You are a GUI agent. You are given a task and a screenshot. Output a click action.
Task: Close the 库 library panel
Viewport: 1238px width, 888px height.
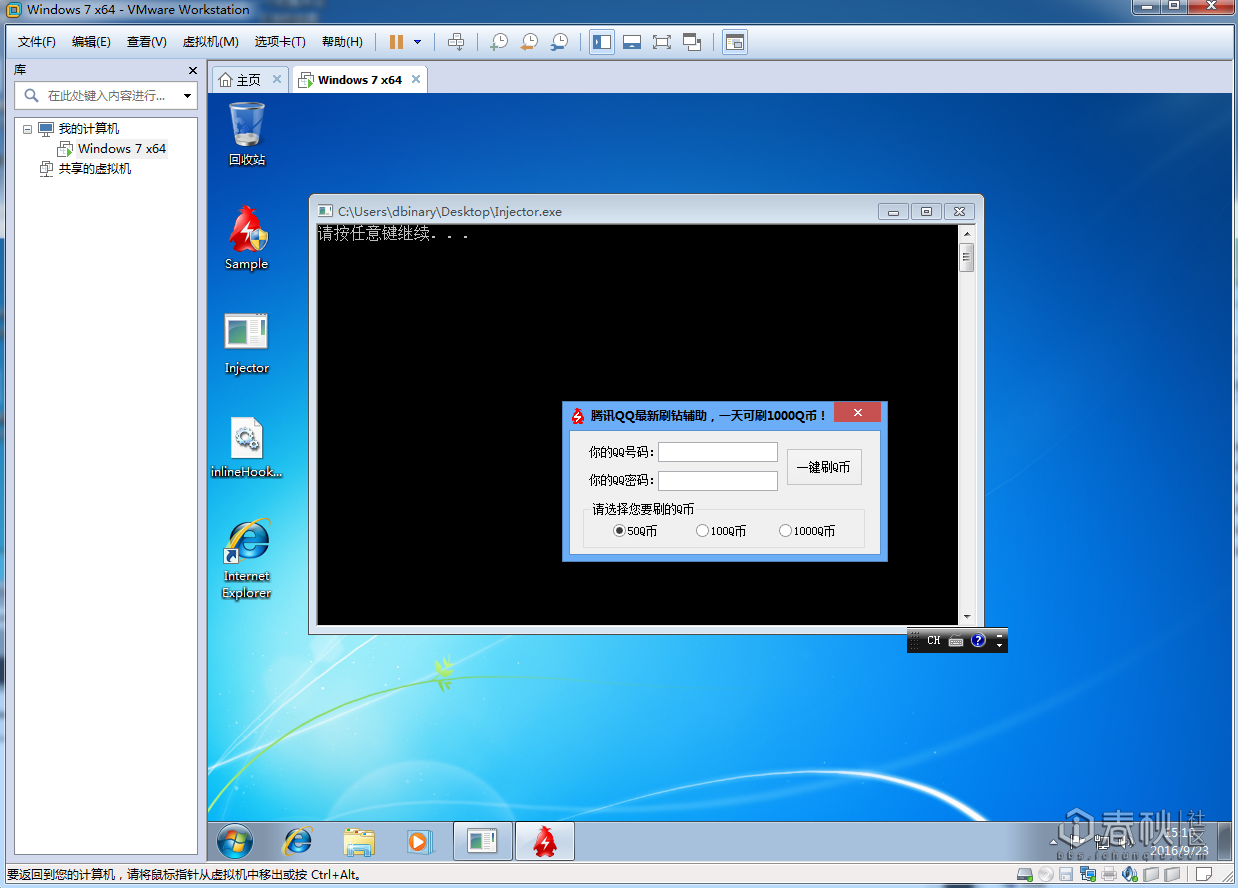click(193, 71)
